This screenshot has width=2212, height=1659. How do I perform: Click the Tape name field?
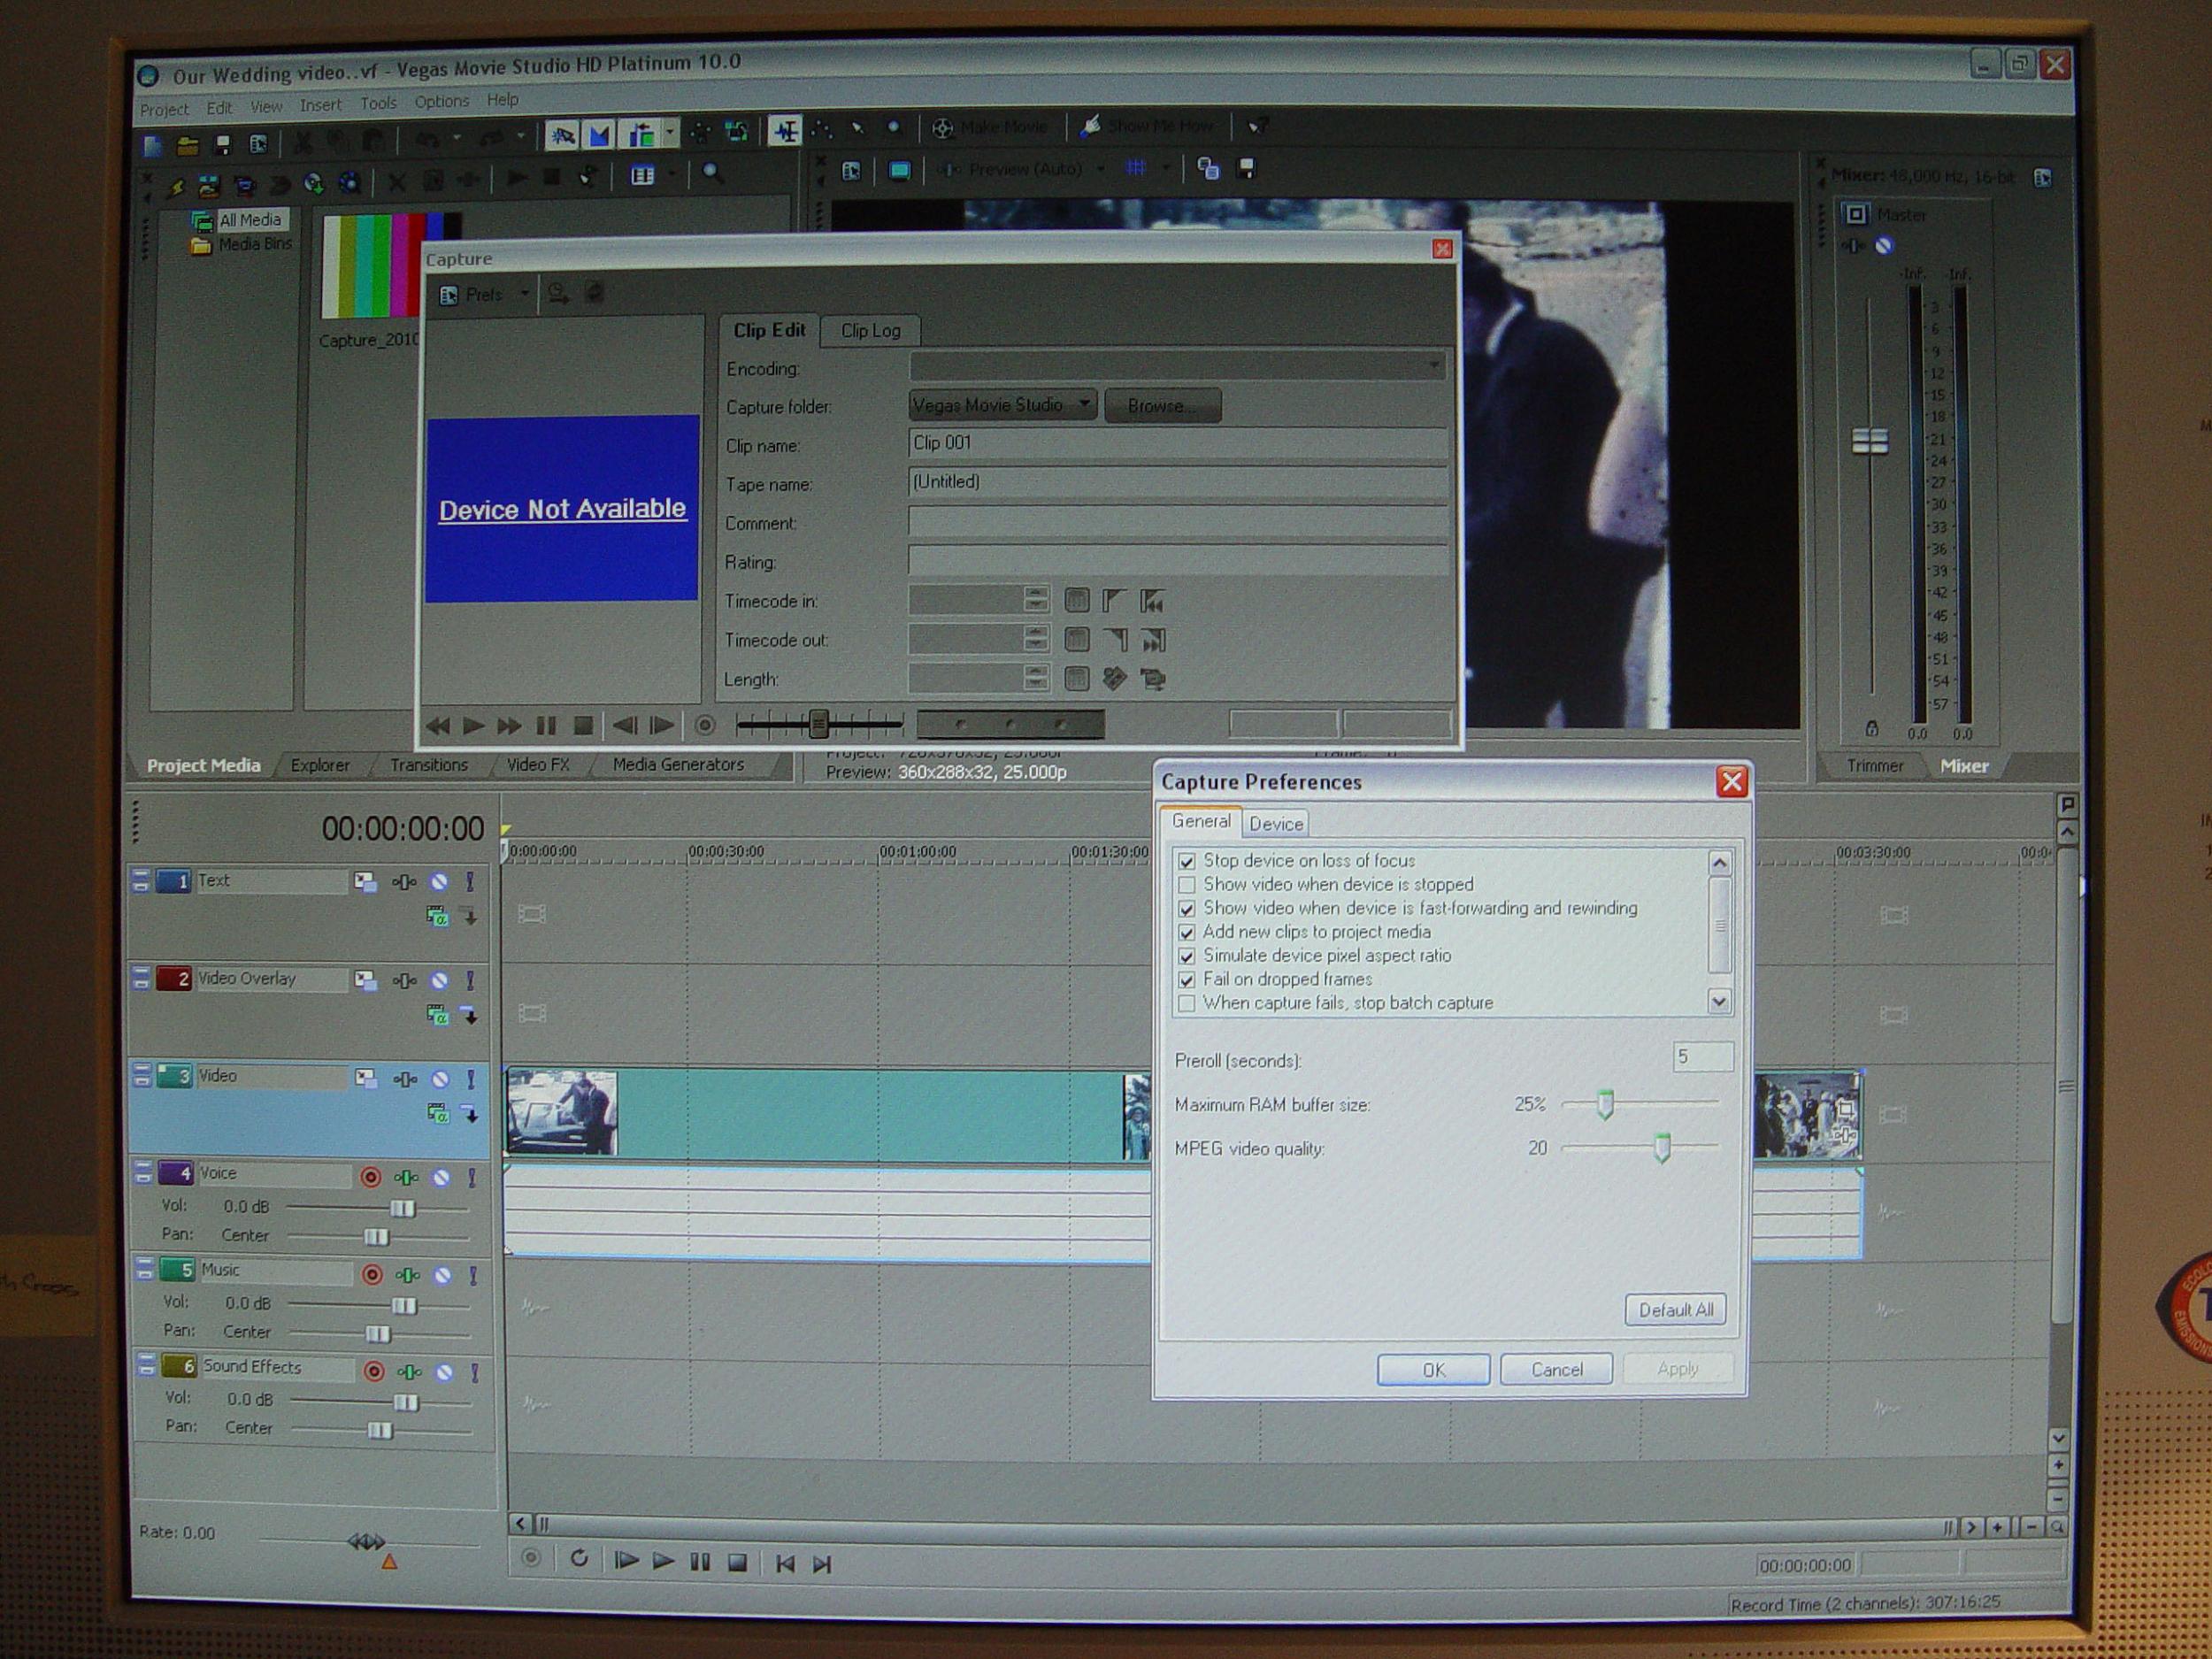click(x=1177, y=482)
